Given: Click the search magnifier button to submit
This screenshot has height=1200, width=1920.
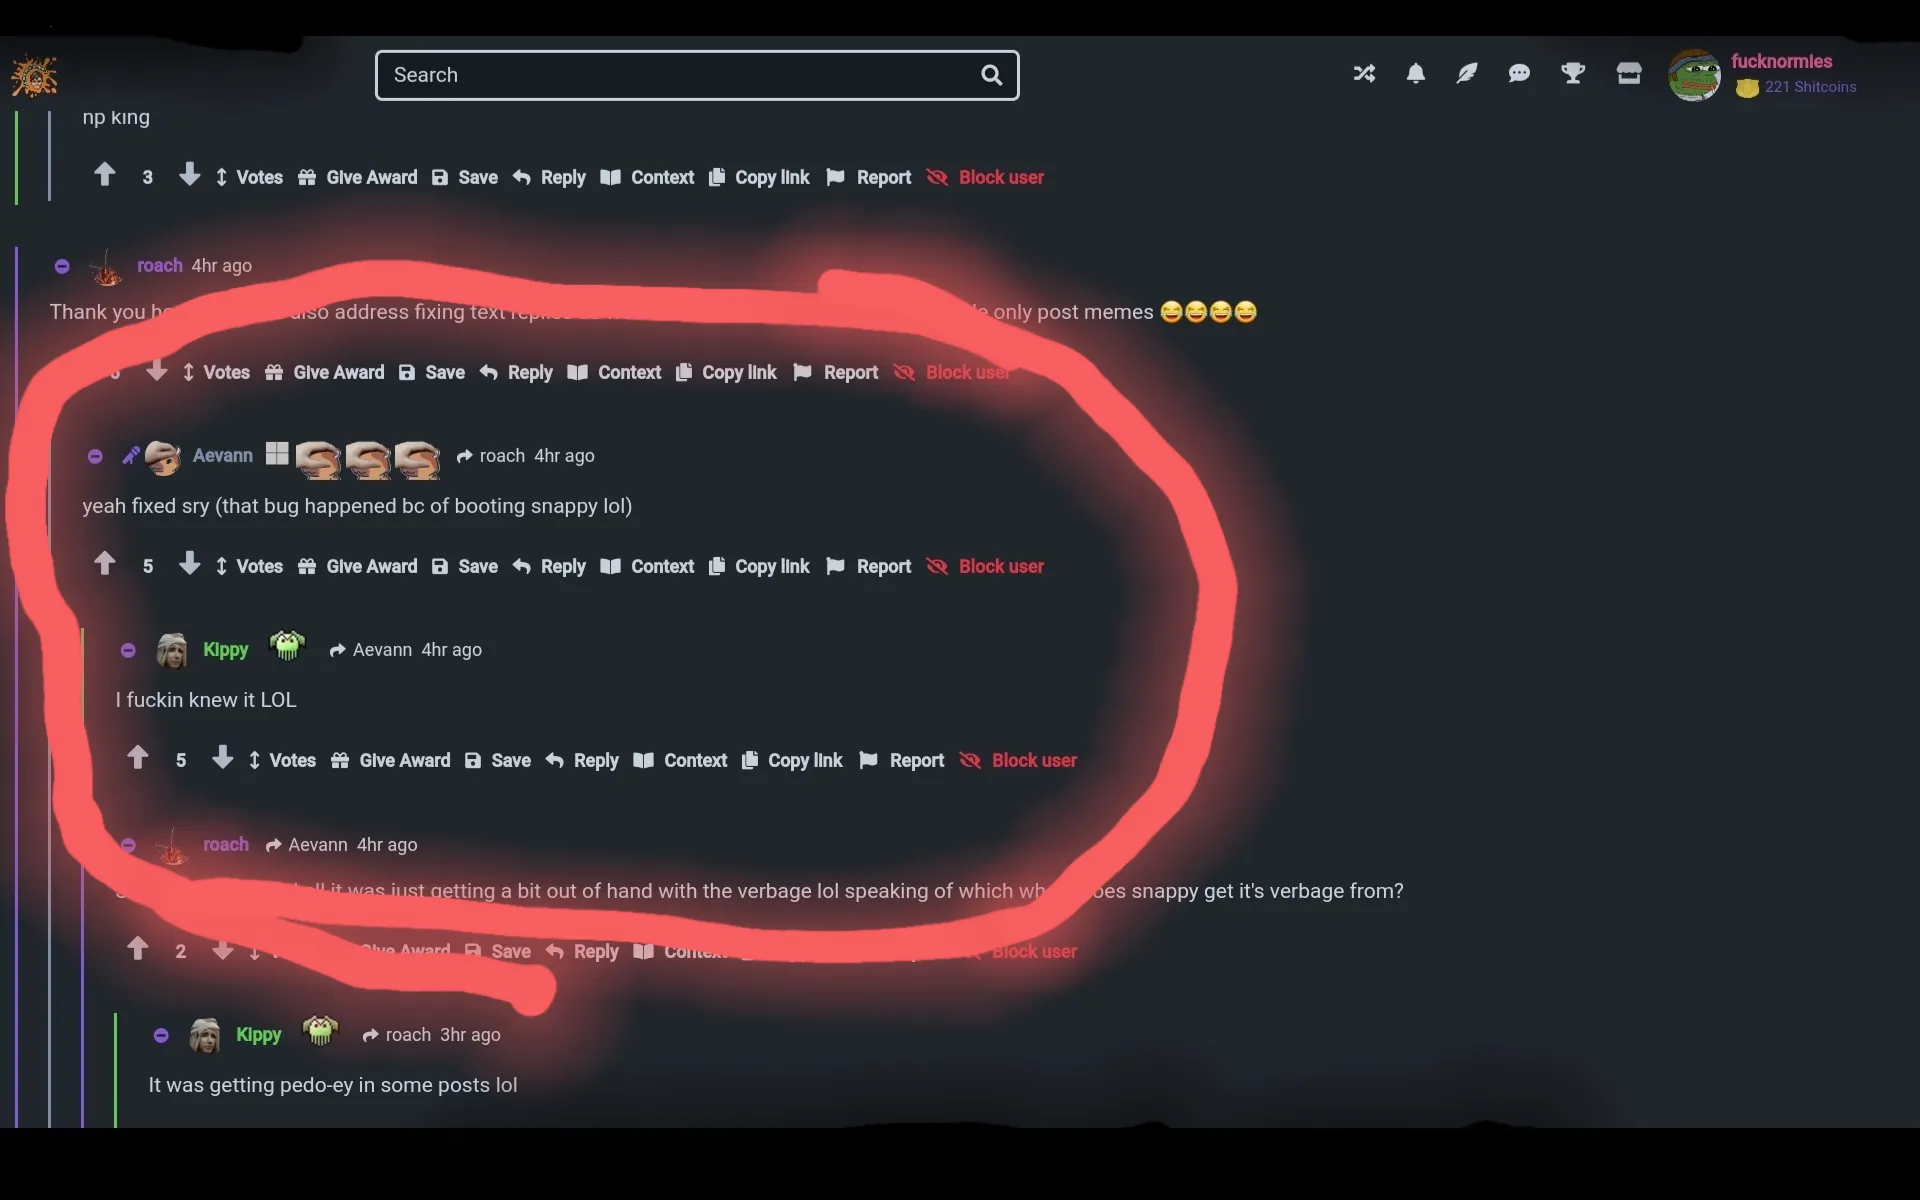Looking at the screenshot, I should coord(992,75).
